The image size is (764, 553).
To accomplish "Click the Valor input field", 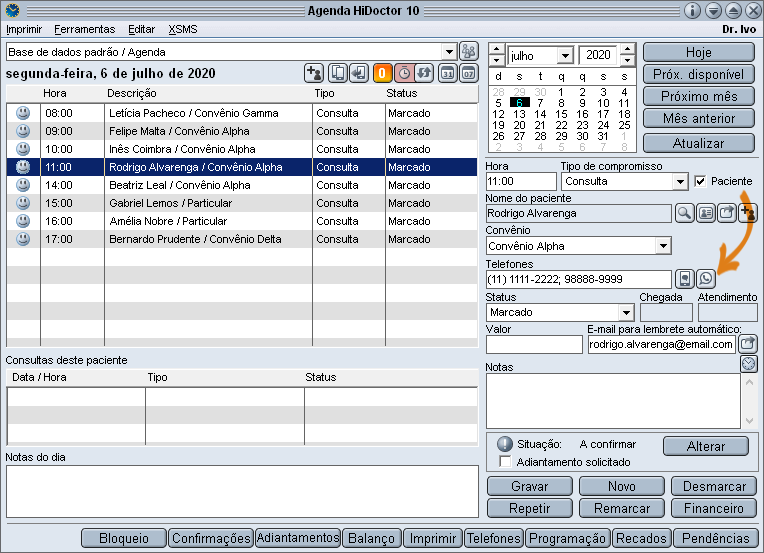I will point(534,344).
